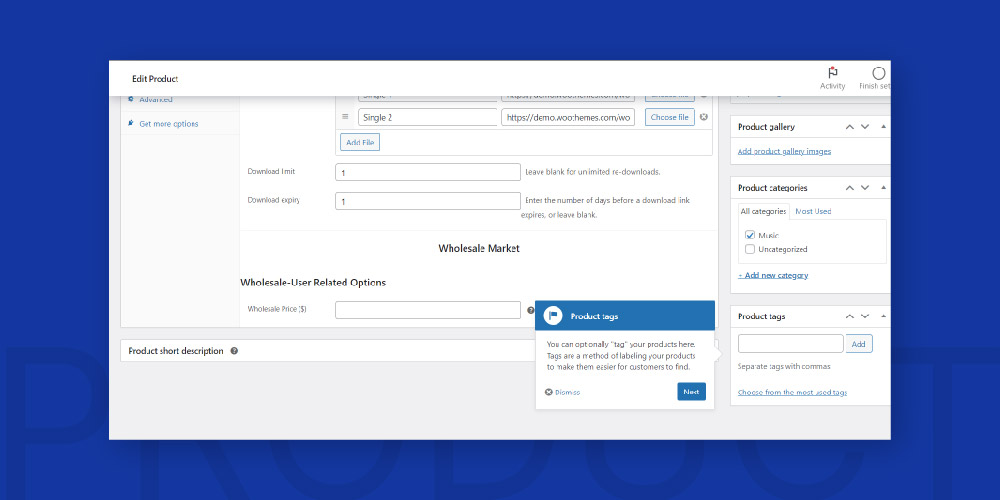
Task: Open the Get more options tab
Action: pyautogui.click(x=168, y=124)
